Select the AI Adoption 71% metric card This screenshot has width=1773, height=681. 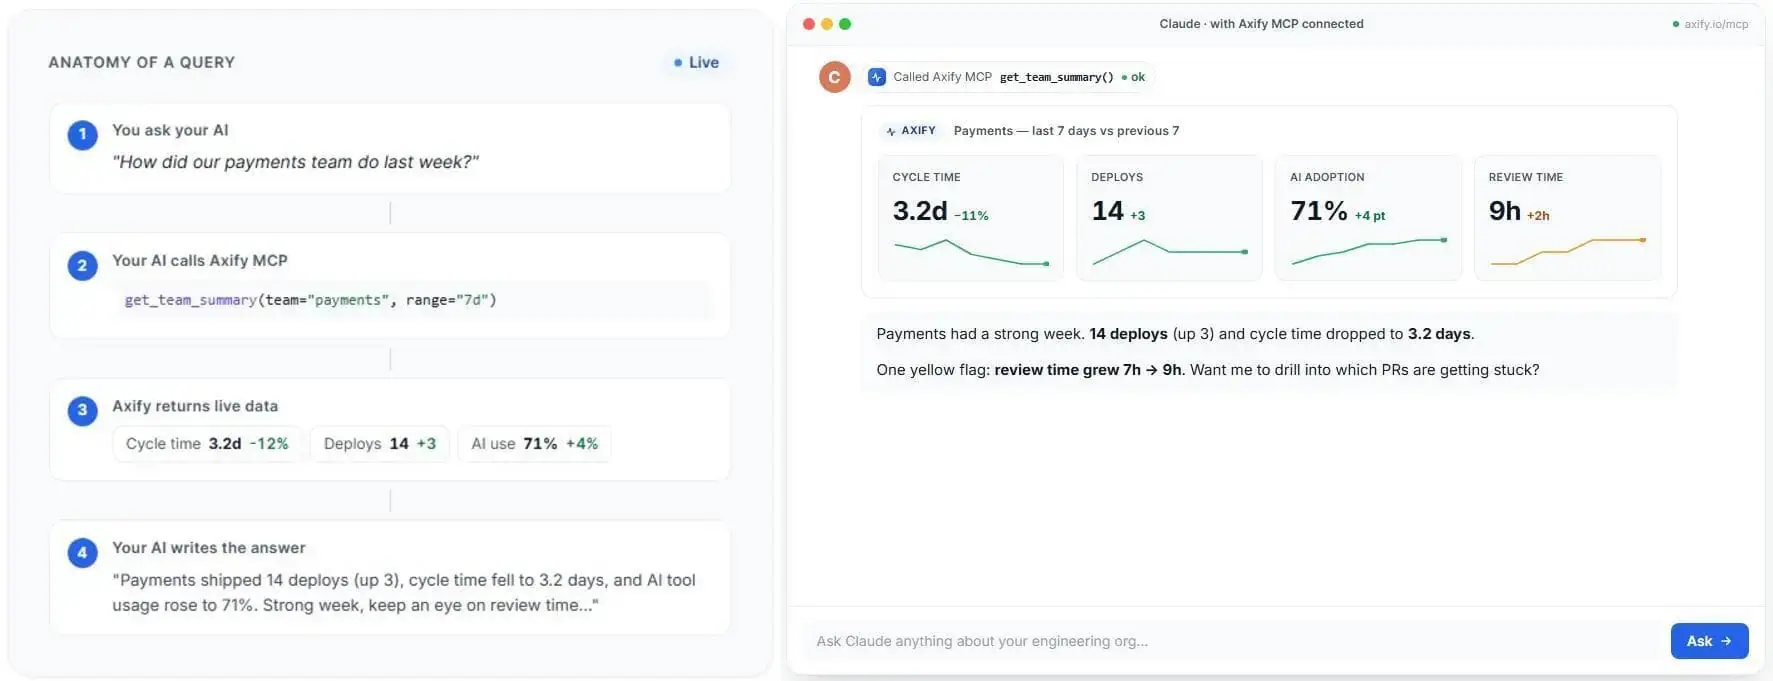(1368, 218)
